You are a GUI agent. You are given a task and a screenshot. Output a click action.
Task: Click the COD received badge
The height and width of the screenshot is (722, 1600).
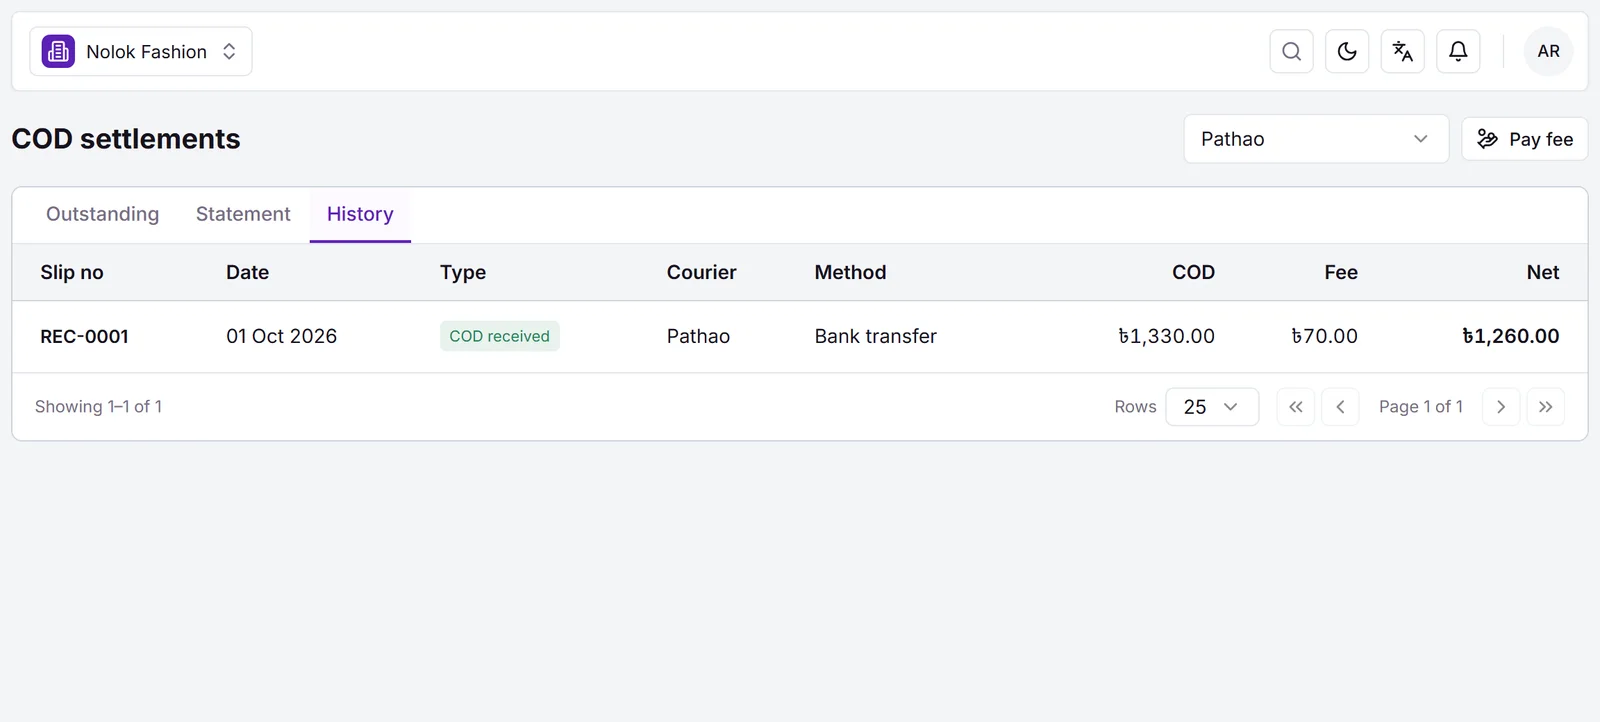pos(499,336)
